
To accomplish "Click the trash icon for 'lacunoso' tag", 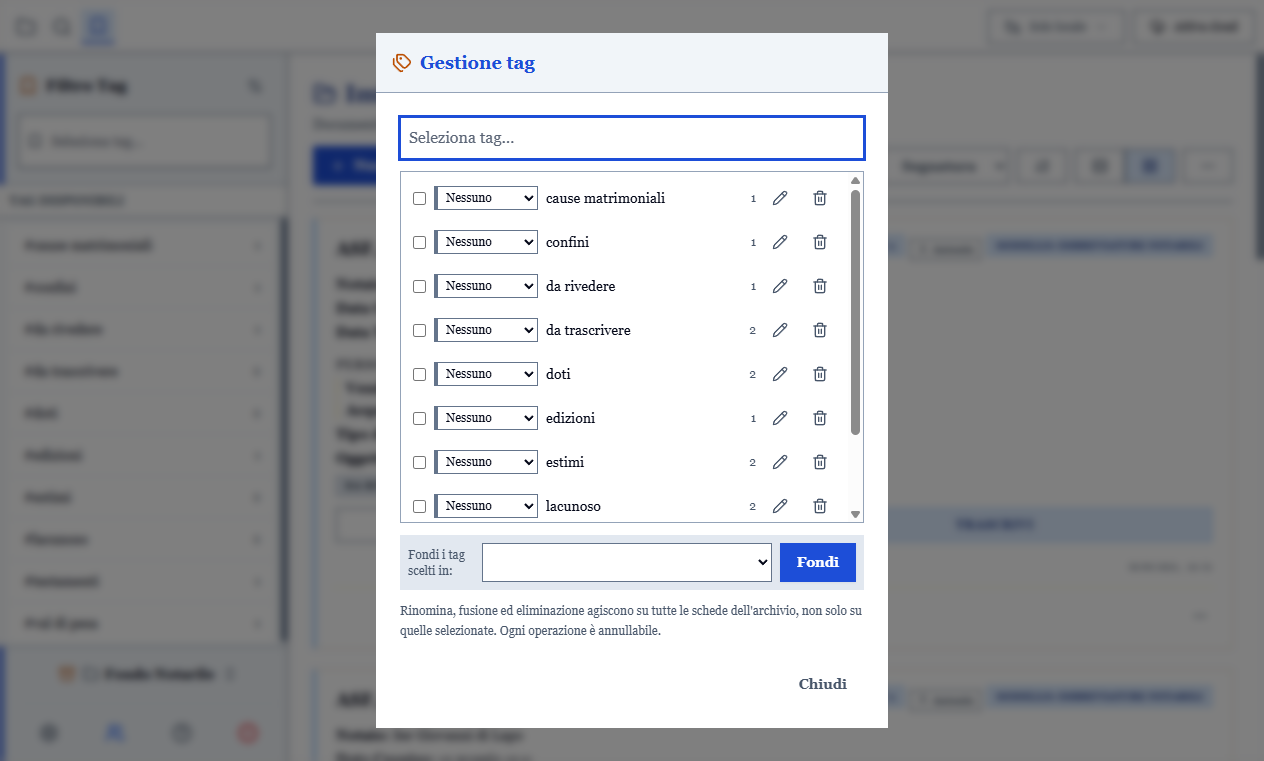I will click(x=820, y=506).
